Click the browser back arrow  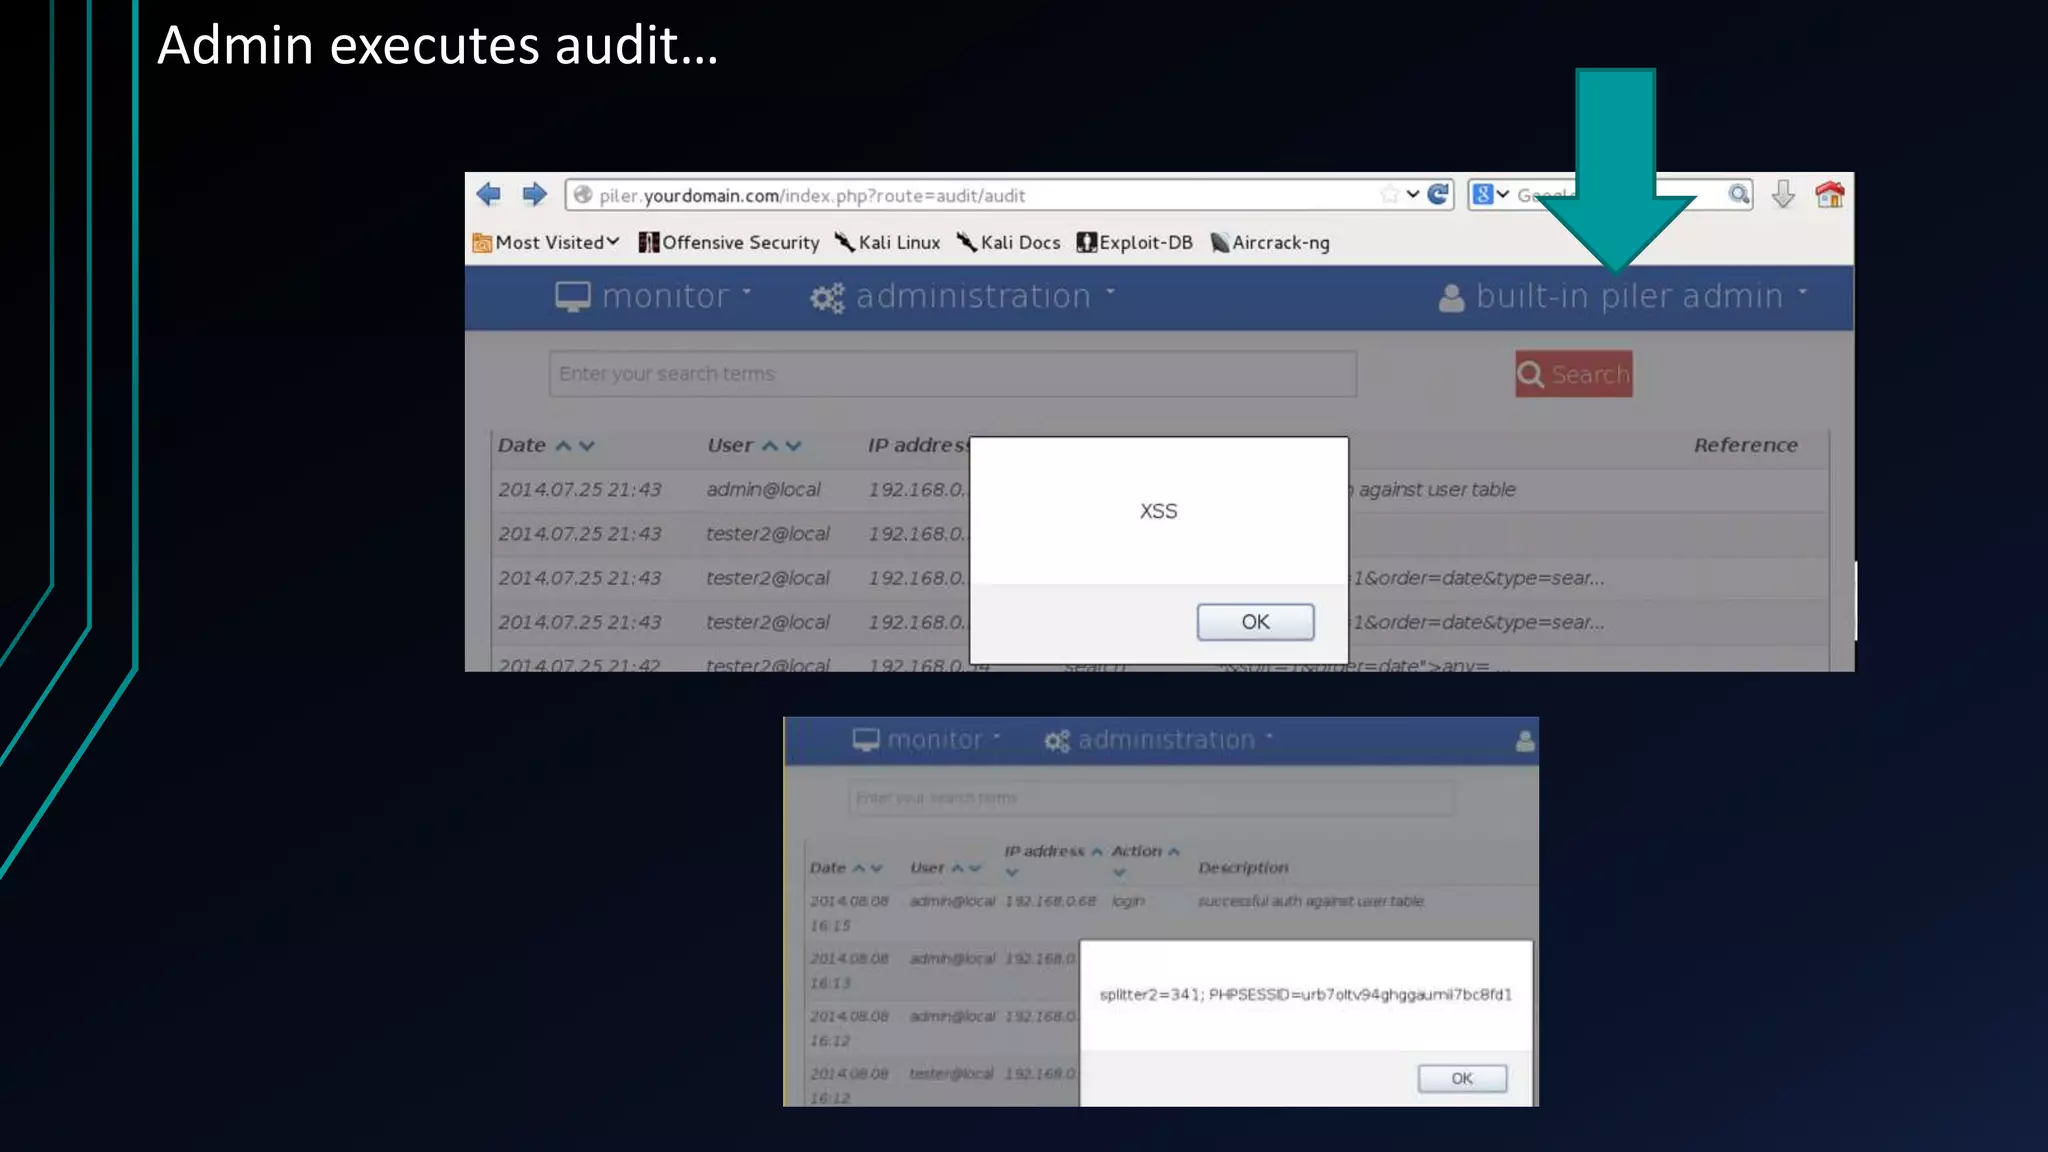488,194
